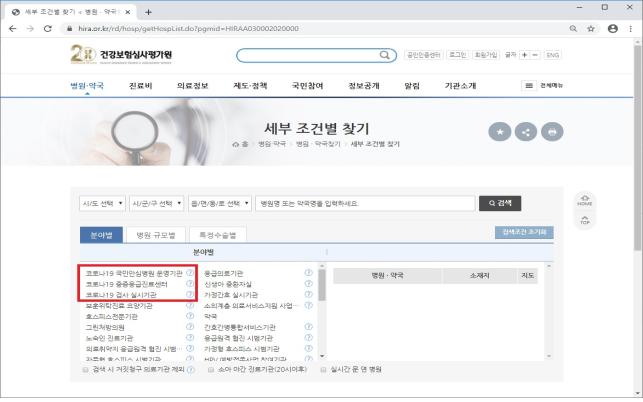This screenshot has height=402, width=643.
Task: Select 코로나19 검사 실시기관 in the list
Action: click(121, 295)
